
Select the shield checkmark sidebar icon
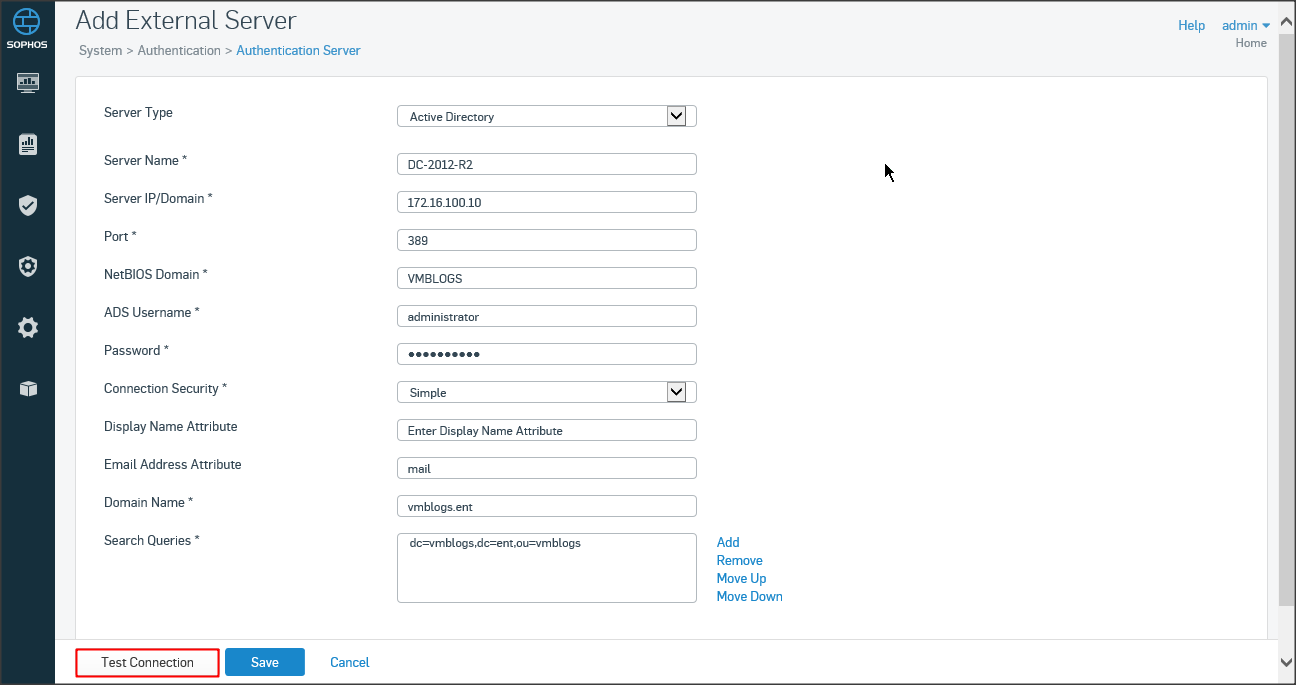click(28, 206)
